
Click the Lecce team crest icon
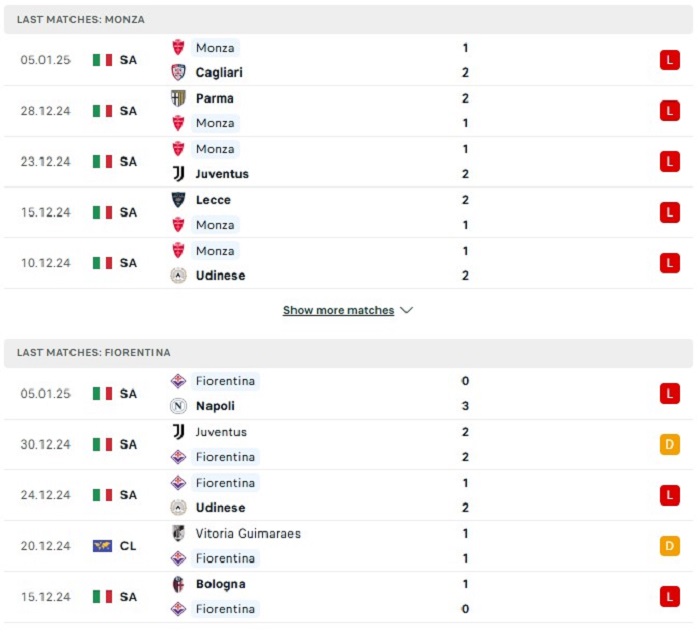[178, 200]
